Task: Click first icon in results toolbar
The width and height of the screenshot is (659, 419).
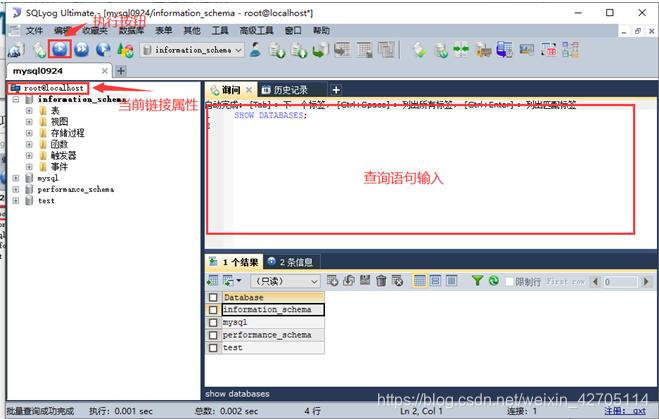Action: 213,280
